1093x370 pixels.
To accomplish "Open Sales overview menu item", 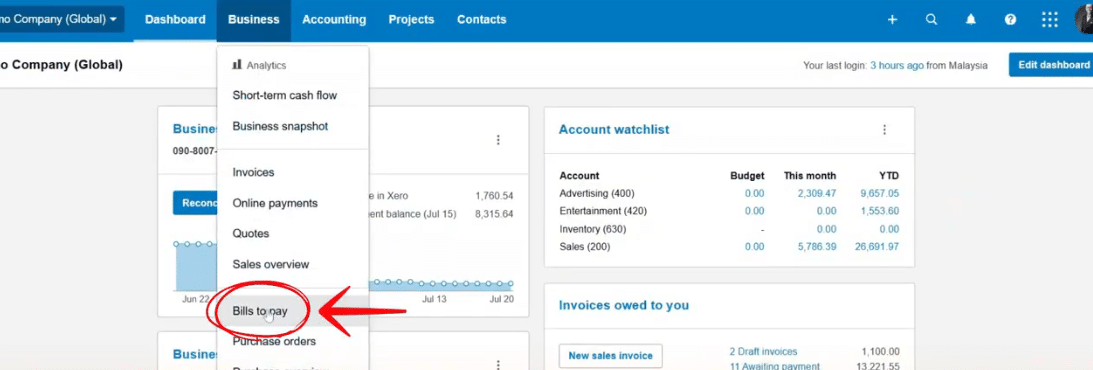I will pyautogui.click(x=293, y=264).
